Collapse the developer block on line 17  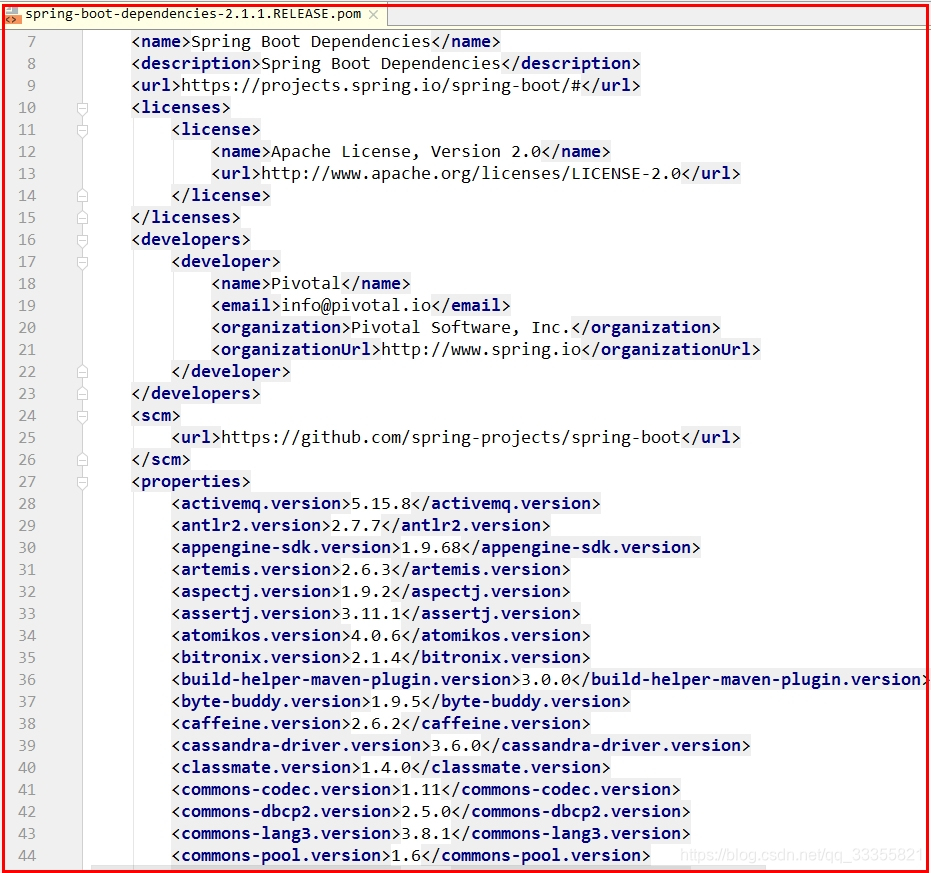[83, 262]
